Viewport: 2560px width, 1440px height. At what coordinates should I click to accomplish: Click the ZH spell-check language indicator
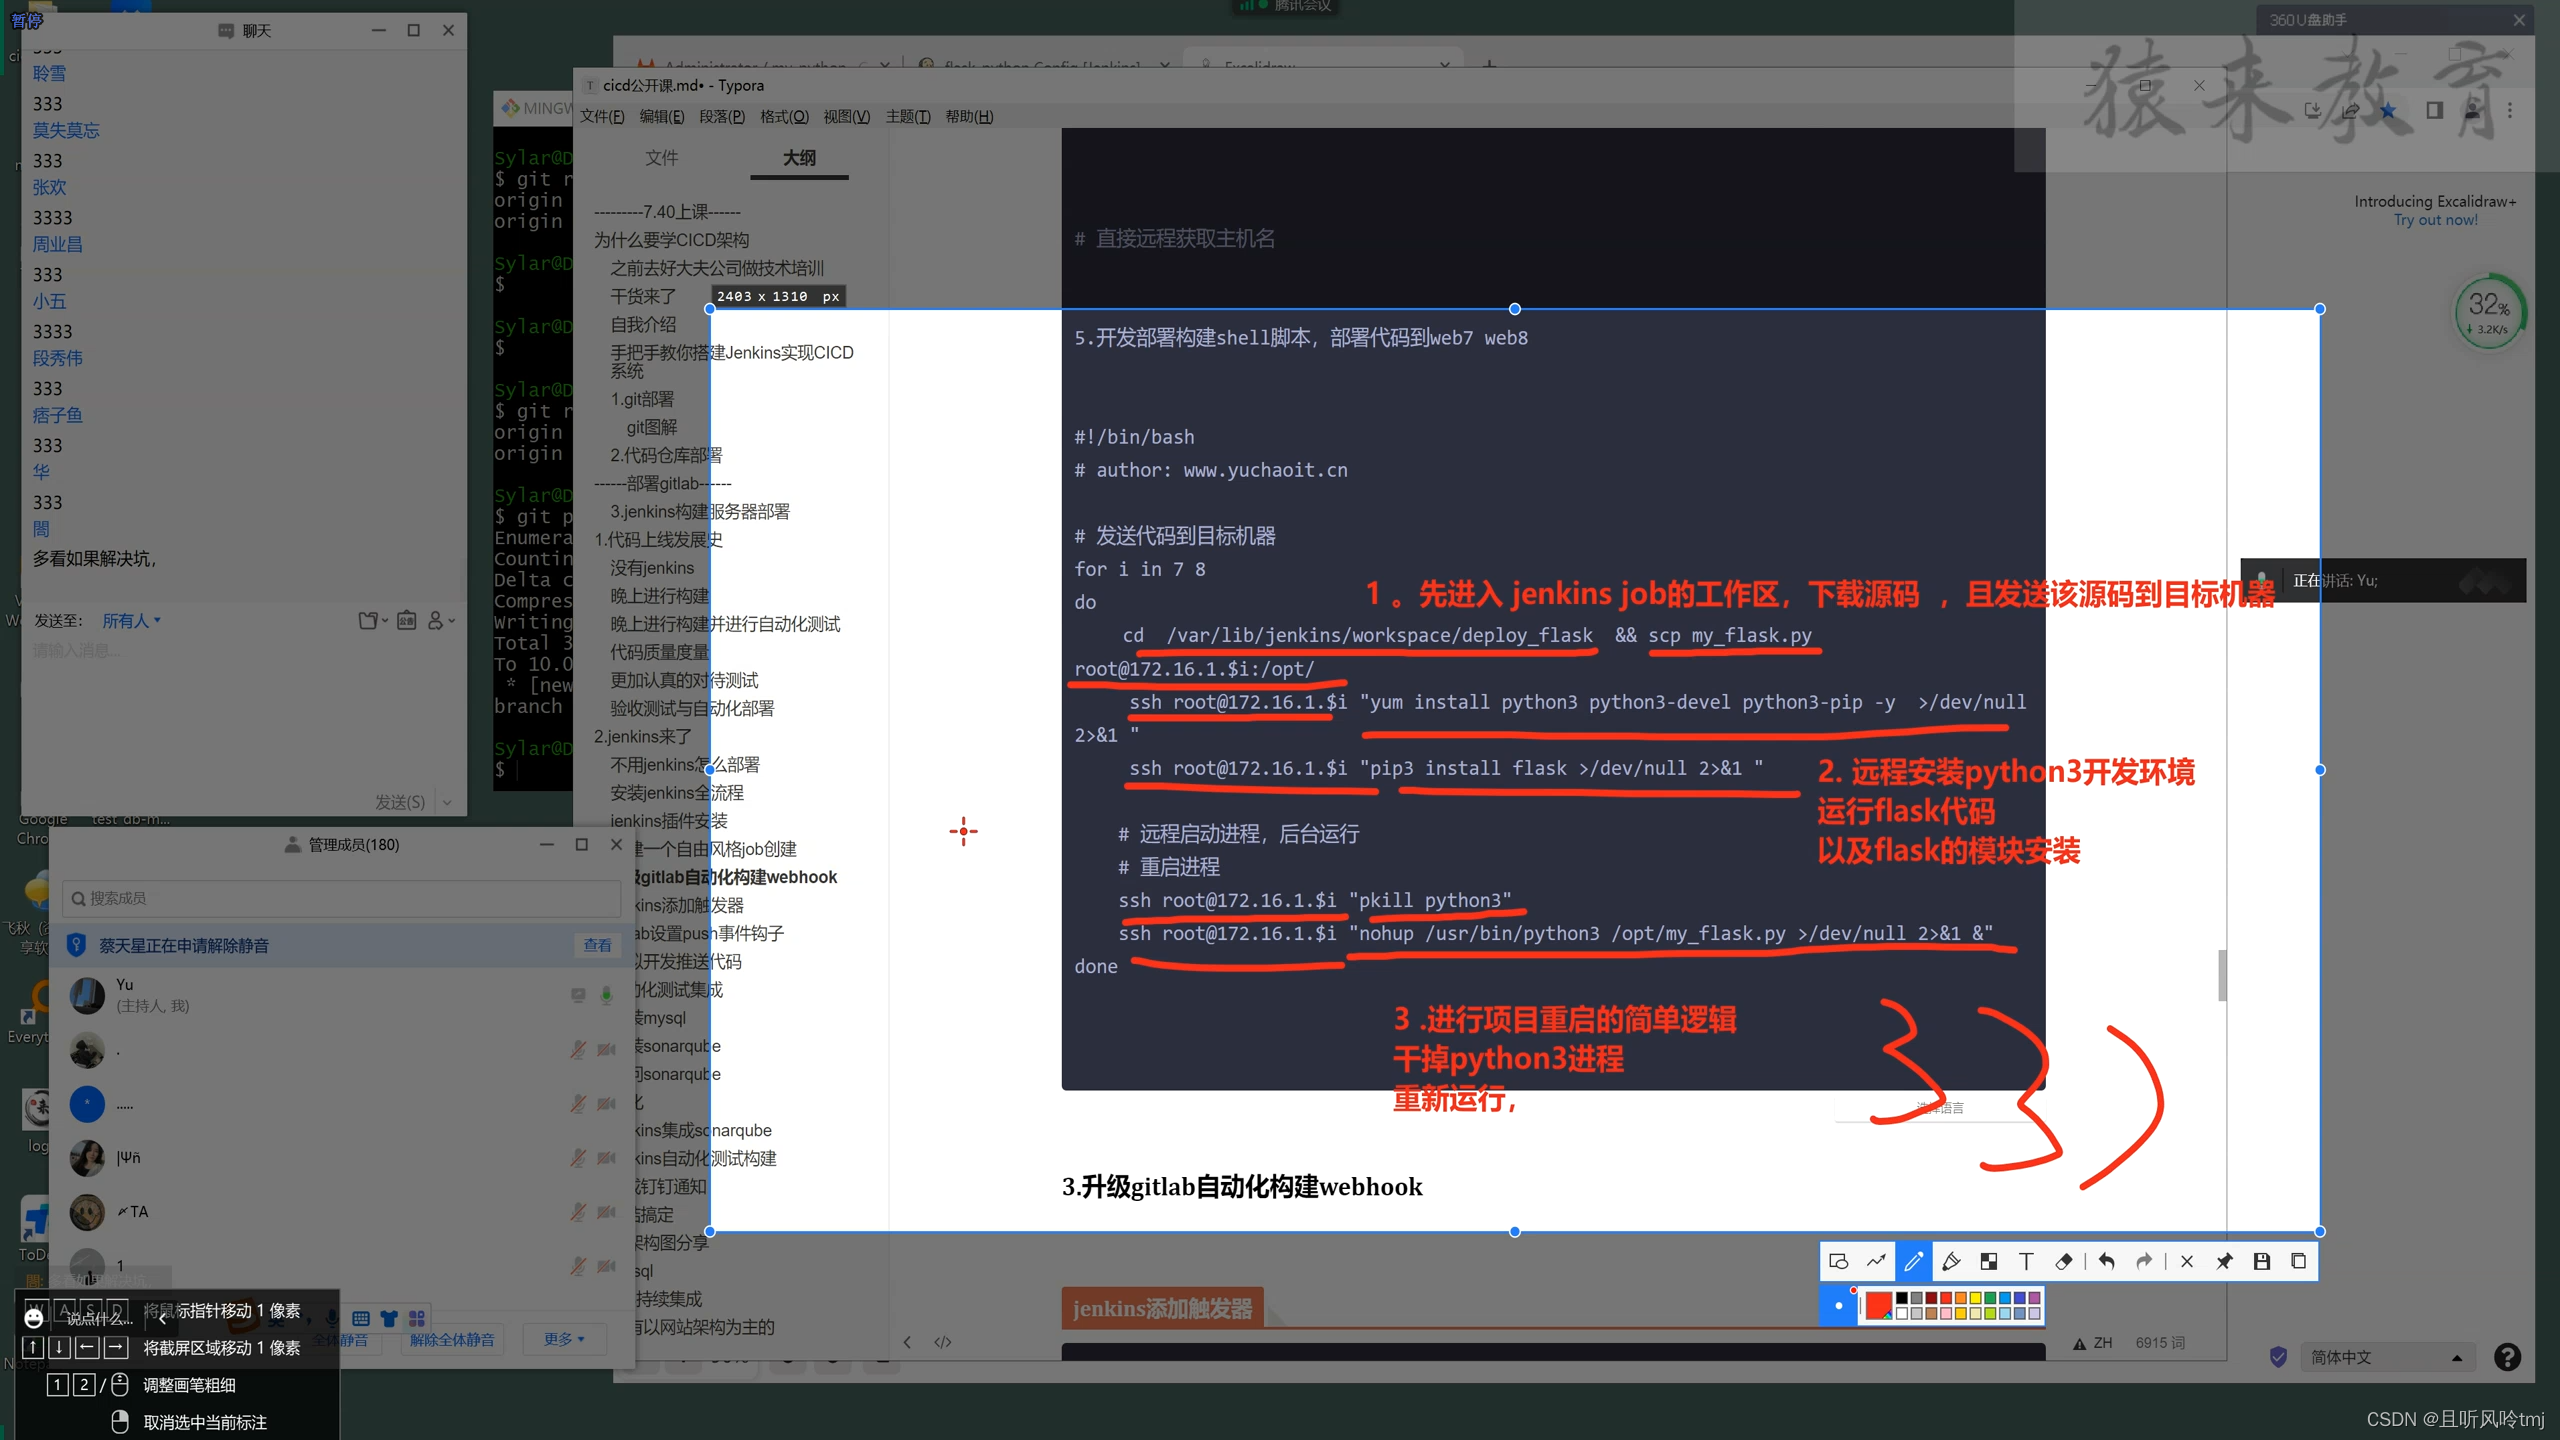2093,1343
